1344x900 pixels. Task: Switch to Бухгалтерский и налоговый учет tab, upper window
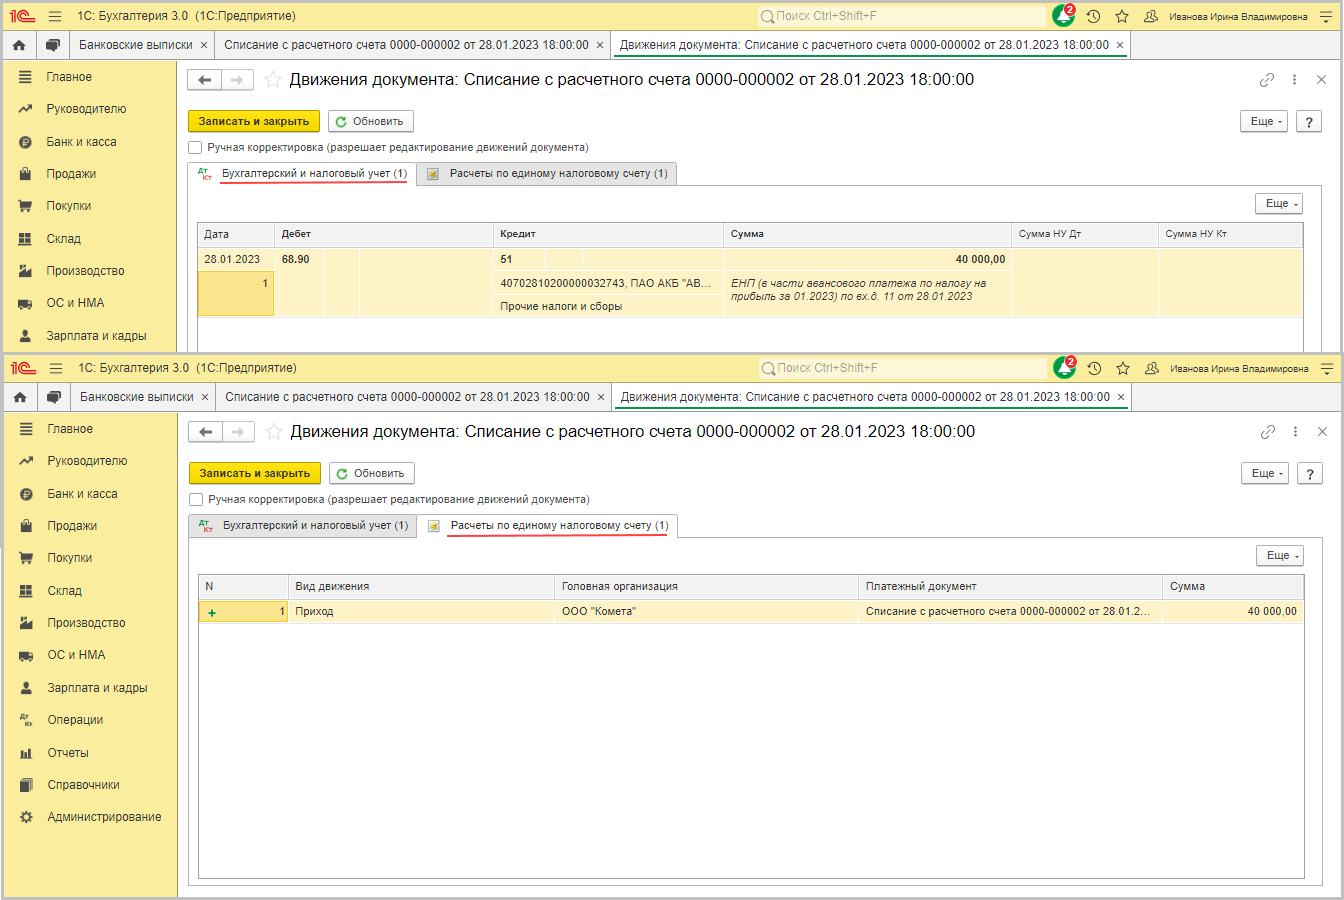coord(302,174)
